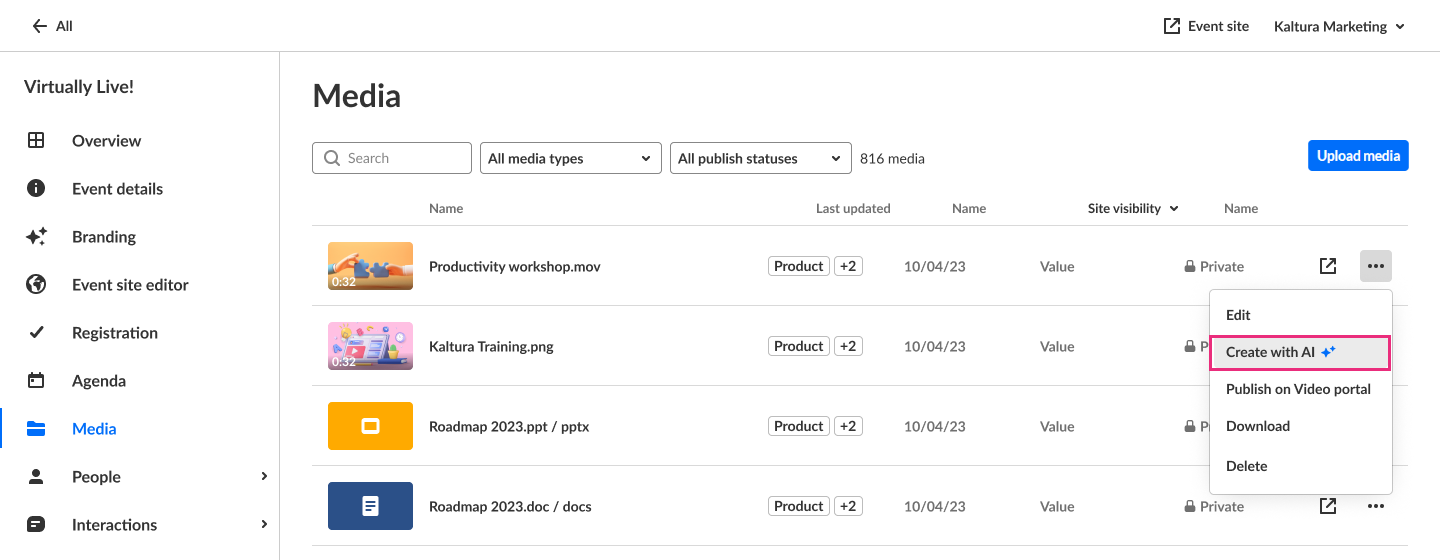Image resolution: width=1440 pixels, height=560 pixels.
Task: Click the back arrow to All
Action: [40, 26]
